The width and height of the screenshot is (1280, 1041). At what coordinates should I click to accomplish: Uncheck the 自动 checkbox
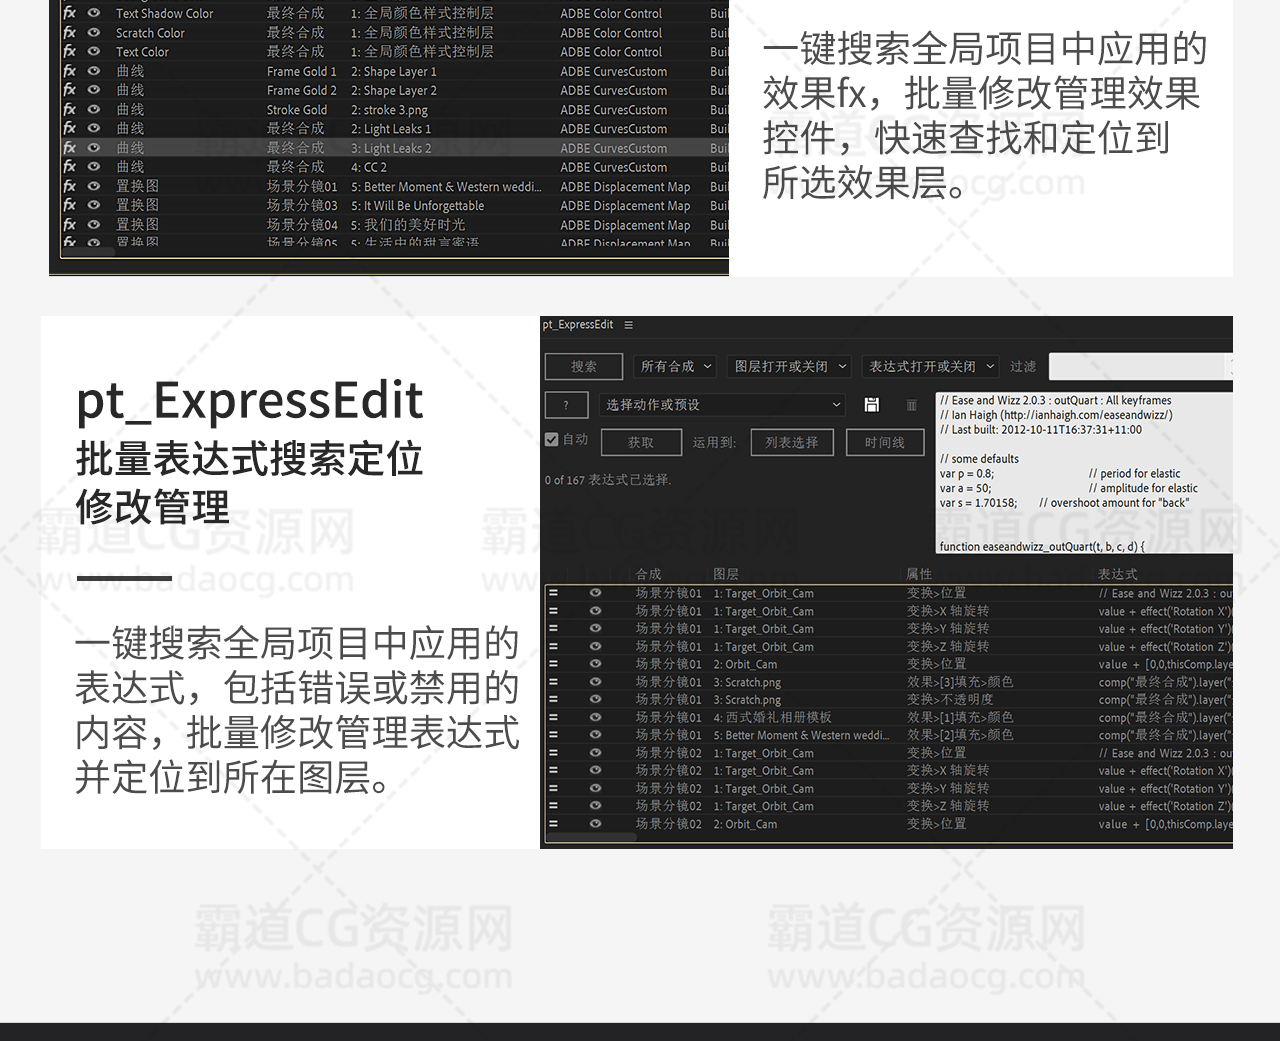point(552,440)
